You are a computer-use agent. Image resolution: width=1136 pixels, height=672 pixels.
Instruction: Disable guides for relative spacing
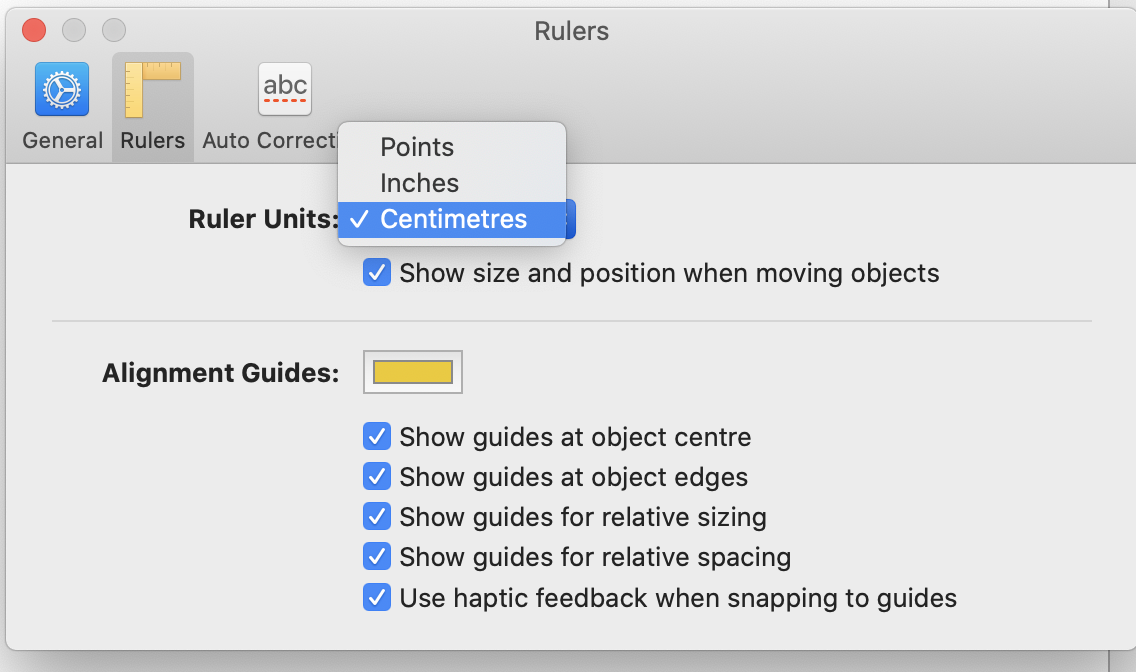[x=377, y=557]
